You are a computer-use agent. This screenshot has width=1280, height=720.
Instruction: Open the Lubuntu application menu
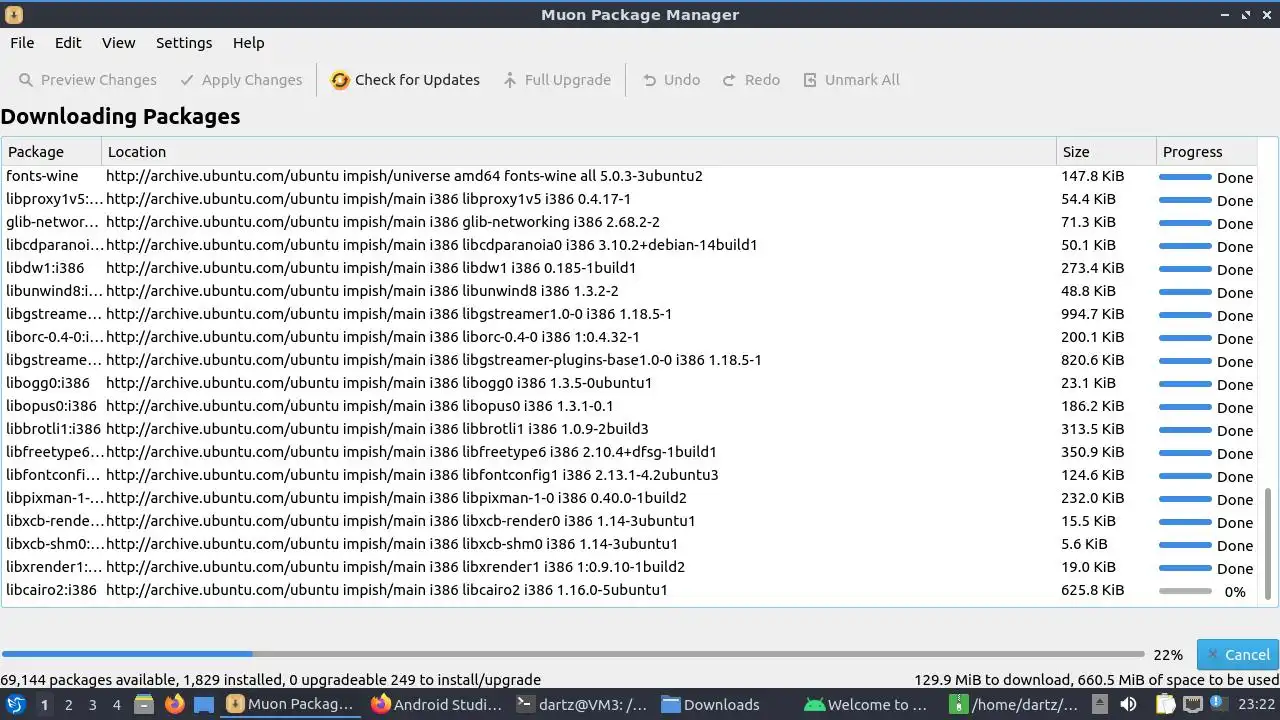(x=16, y=704)
